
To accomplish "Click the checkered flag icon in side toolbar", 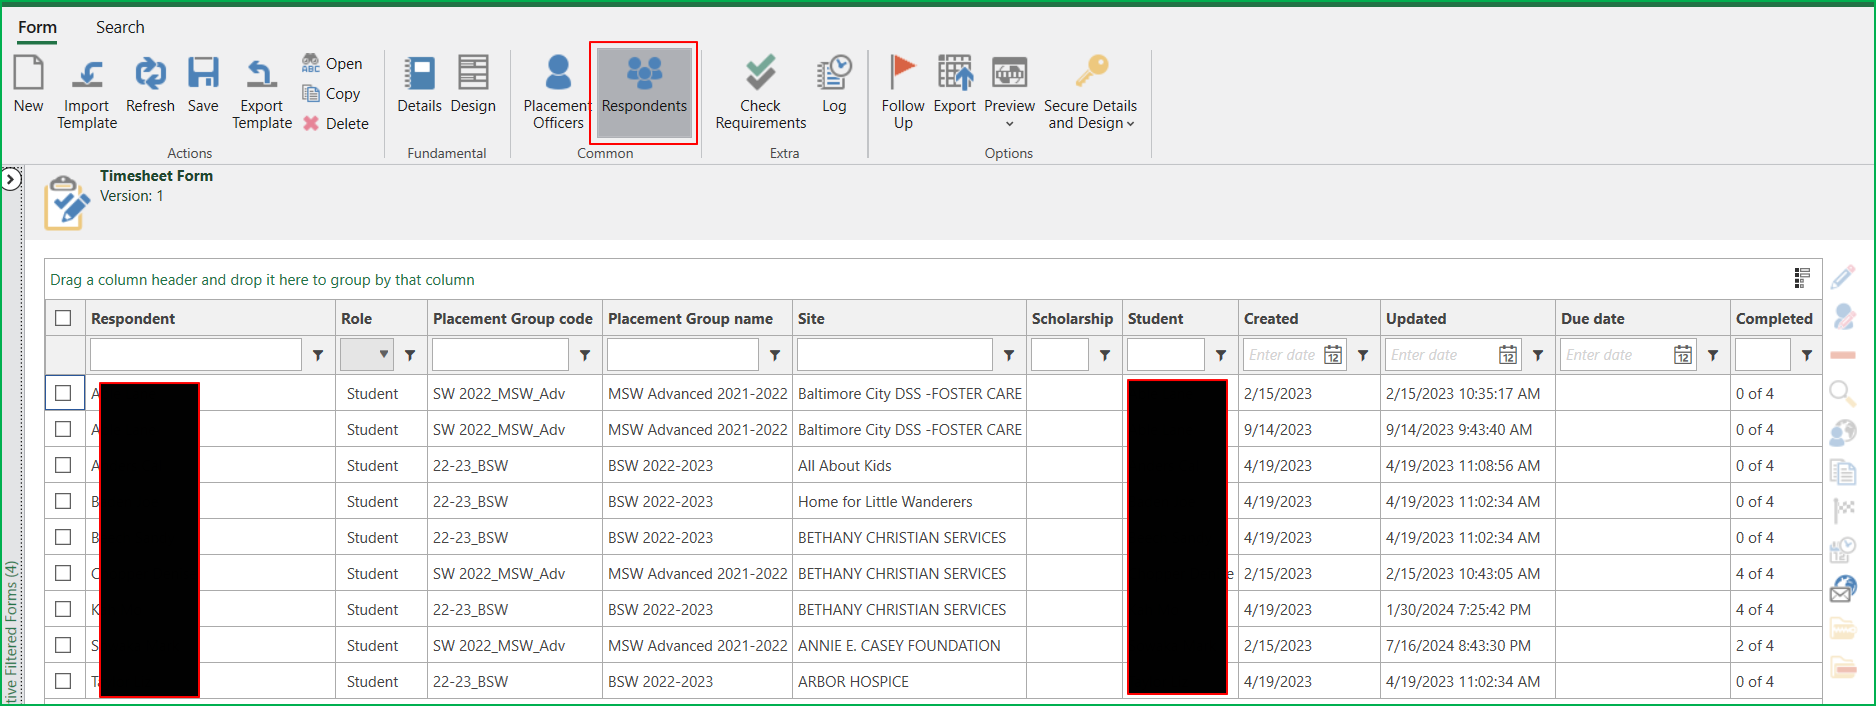I will tap(1843, 510).
